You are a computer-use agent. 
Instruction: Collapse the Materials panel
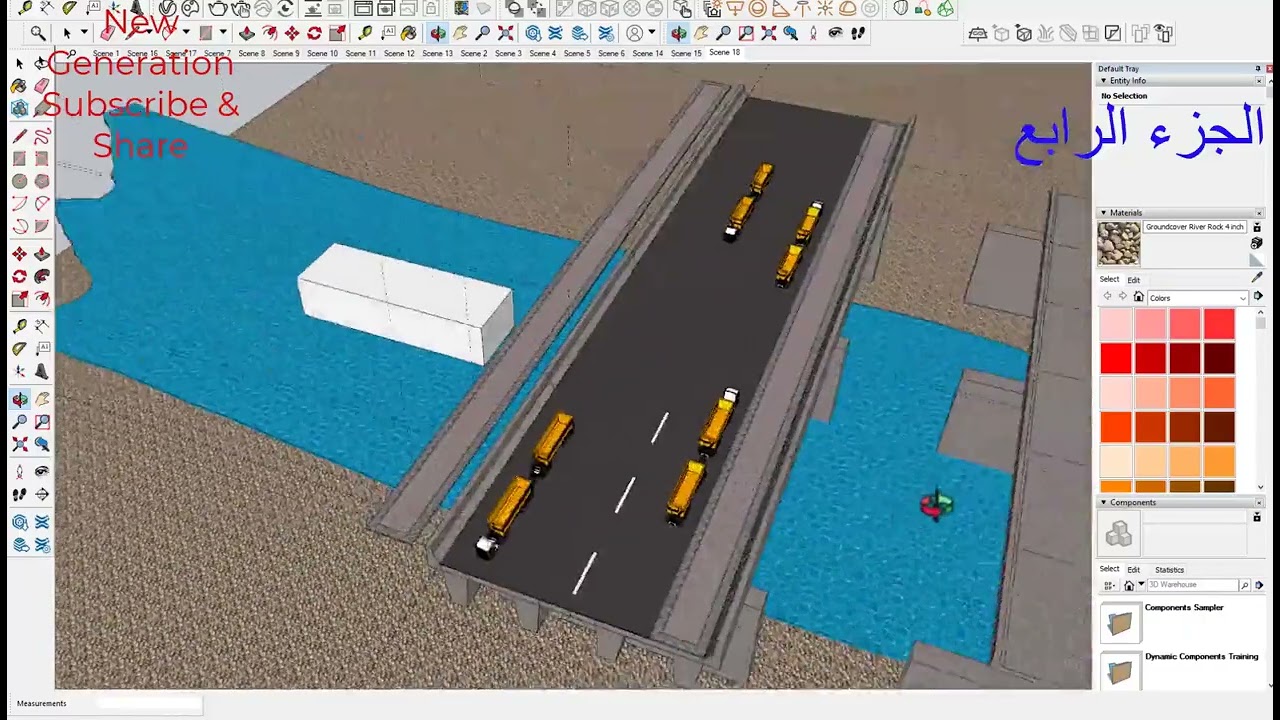(1103, 213)
